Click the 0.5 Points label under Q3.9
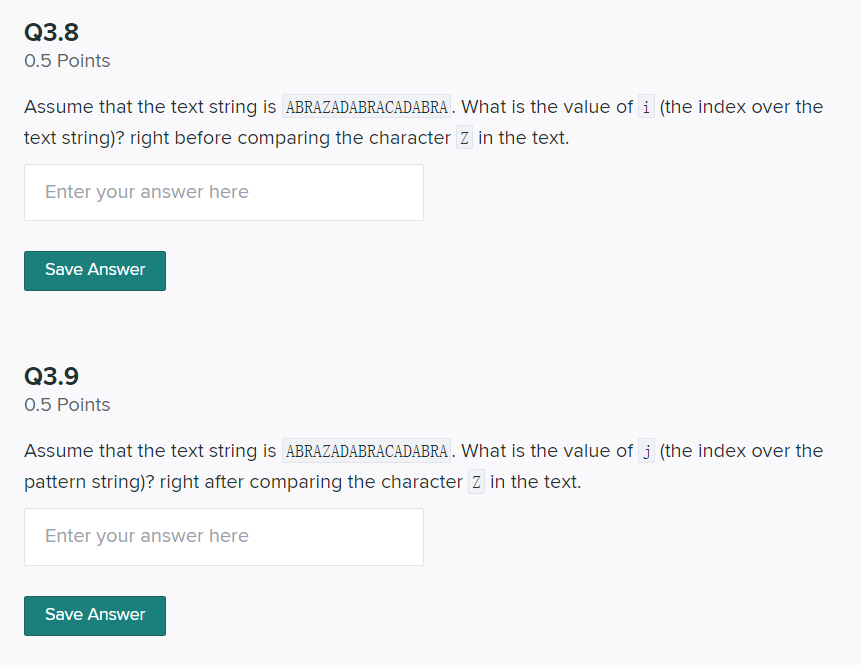The width and height of the screenshot is (861, 665). (x=67, y=405)
